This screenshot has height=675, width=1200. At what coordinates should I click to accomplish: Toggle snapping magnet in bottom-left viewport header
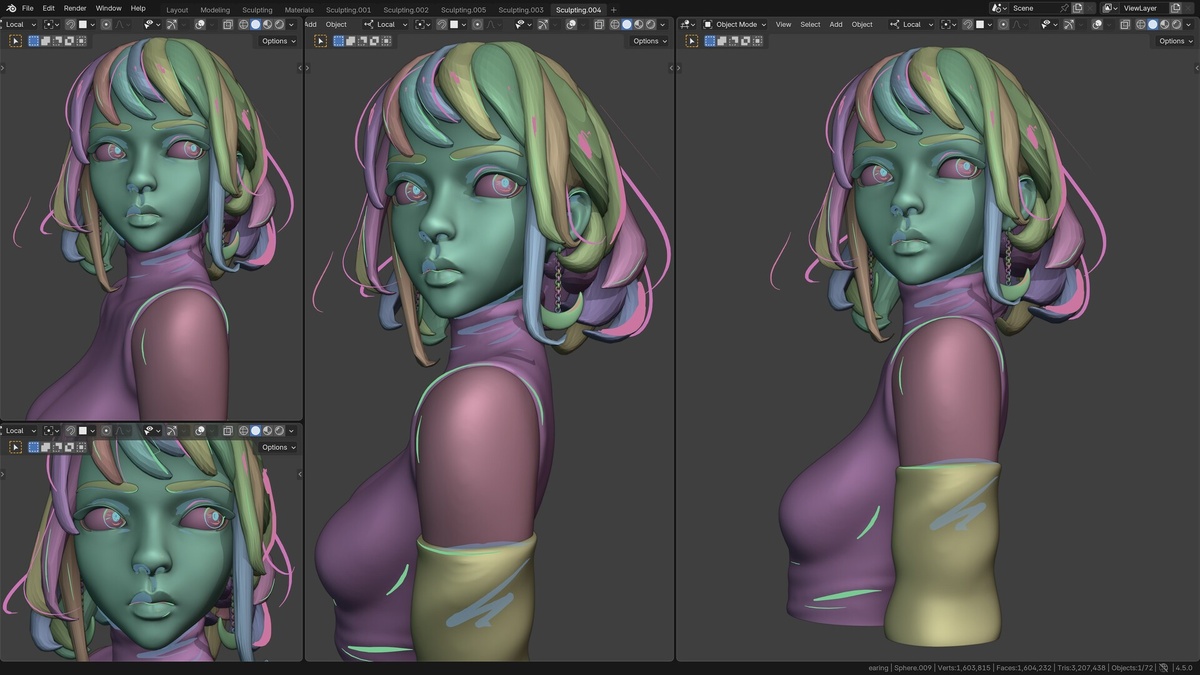[71, 431]
